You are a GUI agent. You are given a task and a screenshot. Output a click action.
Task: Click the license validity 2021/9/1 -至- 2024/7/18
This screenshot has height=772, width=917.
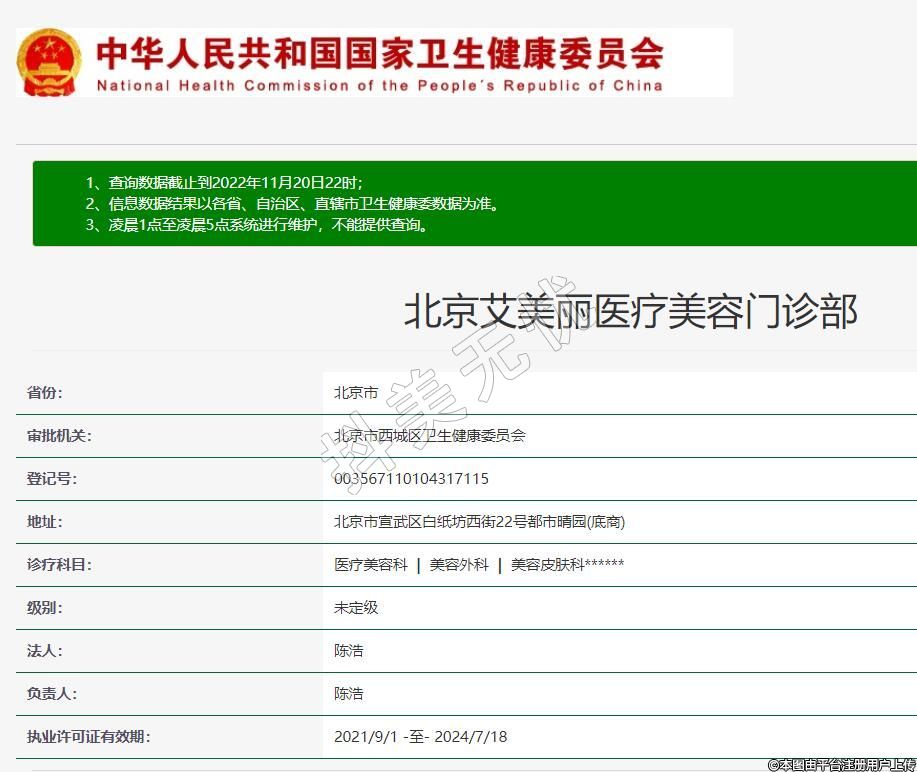click(x=420, y=737)
